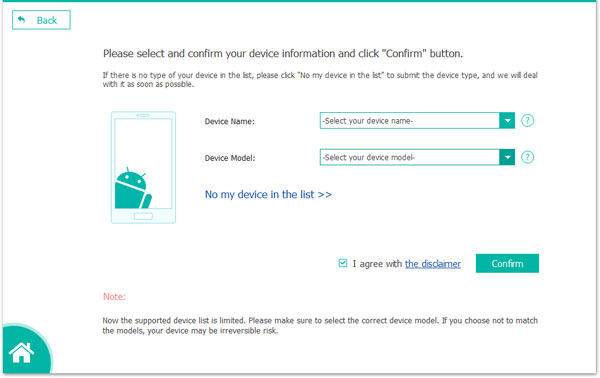The height and width of the screenshot is (378, 600).
Task: Go to the home screen icon
Action: [21, 353]
